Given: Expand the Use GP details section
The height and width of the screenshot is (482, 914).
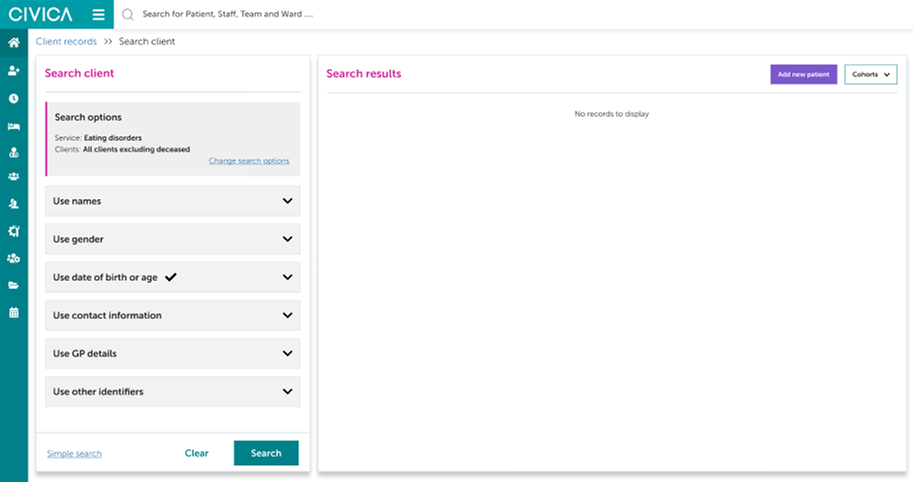Looking at the screenshot, I should (173, 353).
